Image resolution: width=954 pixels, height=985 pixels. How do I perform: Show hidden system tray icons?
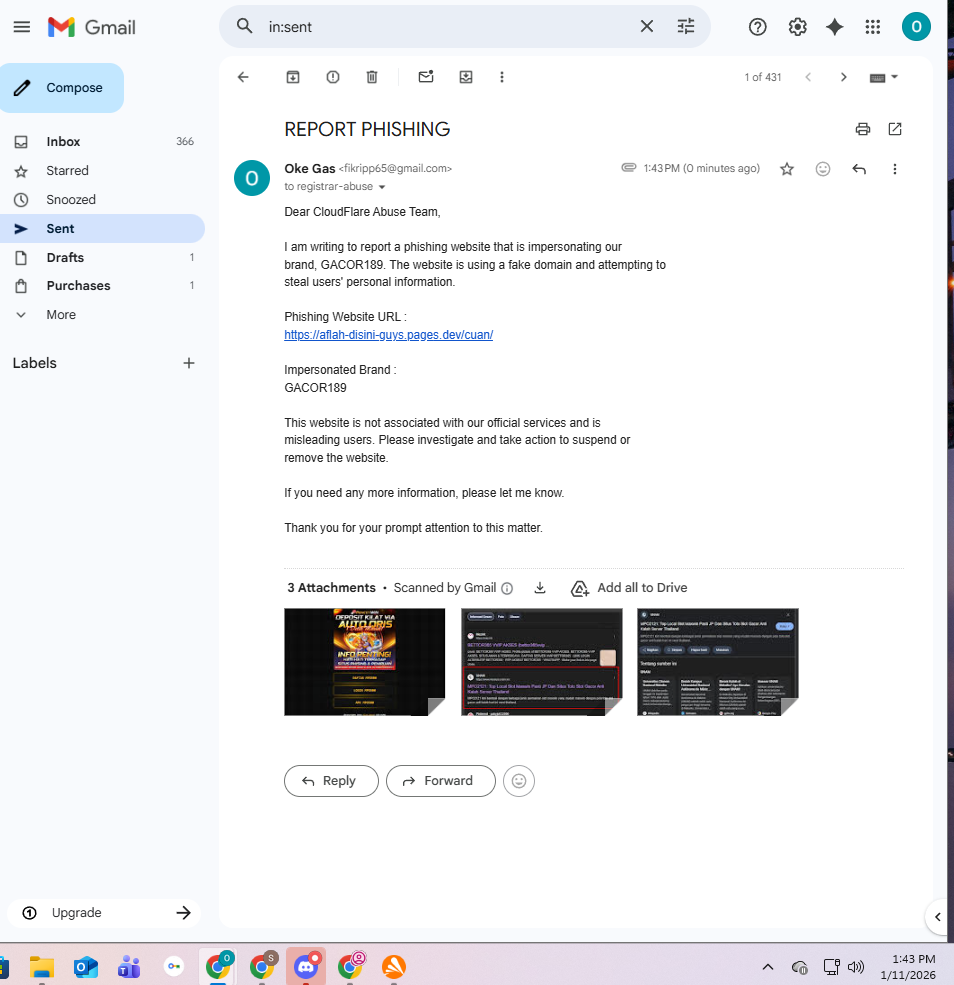click(x=767, y=967)
